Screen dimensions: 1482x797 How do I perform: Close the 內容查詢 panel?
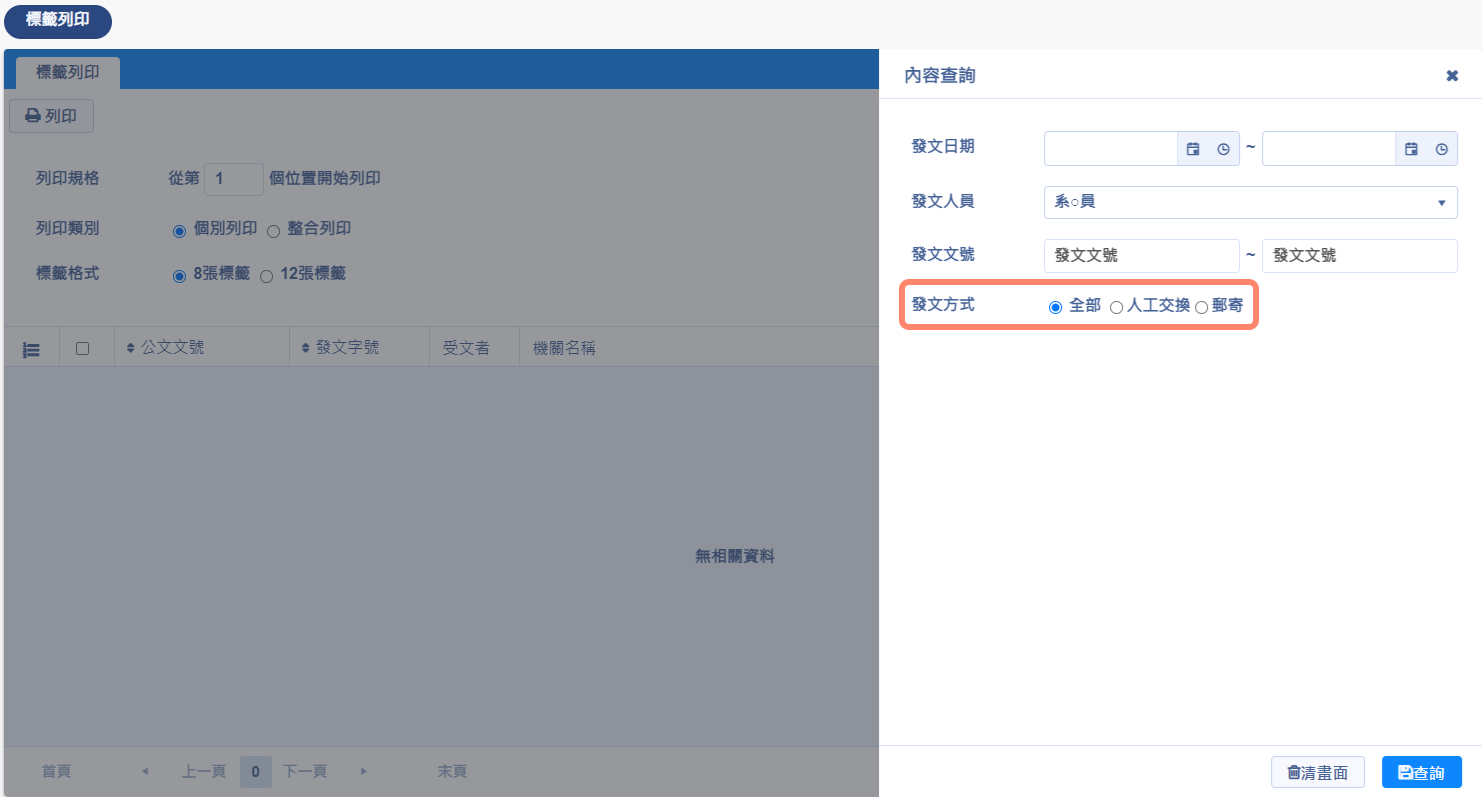click(1452, 76)
